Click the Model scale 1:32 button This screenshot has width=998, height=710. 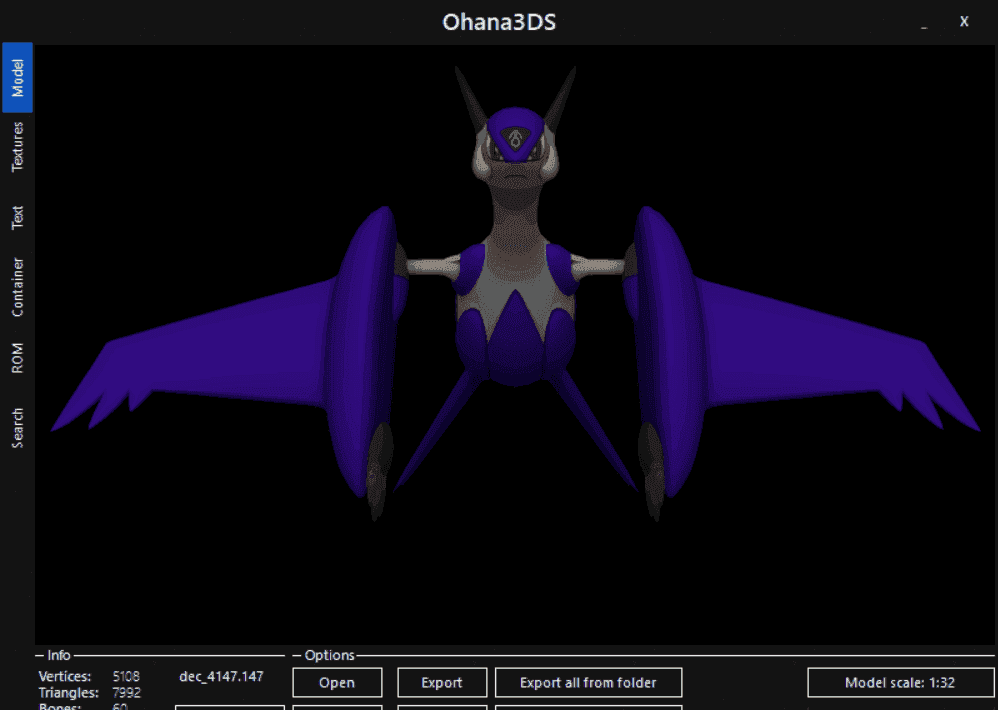click(x=900, y=683)
